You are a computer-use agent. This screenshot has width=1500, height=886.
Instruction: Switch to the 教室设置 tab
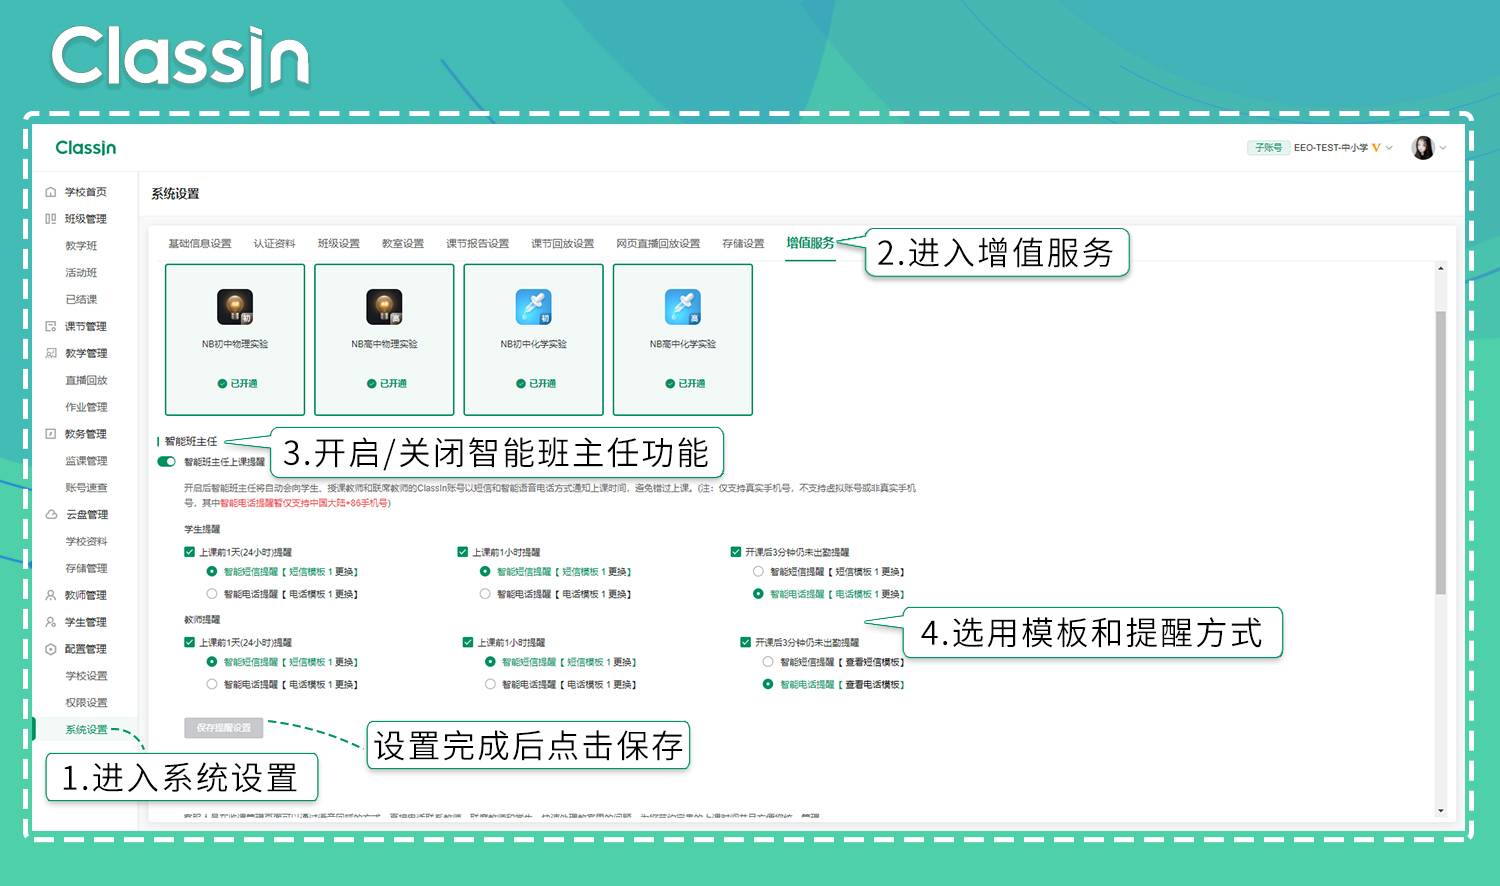point(402,244)
